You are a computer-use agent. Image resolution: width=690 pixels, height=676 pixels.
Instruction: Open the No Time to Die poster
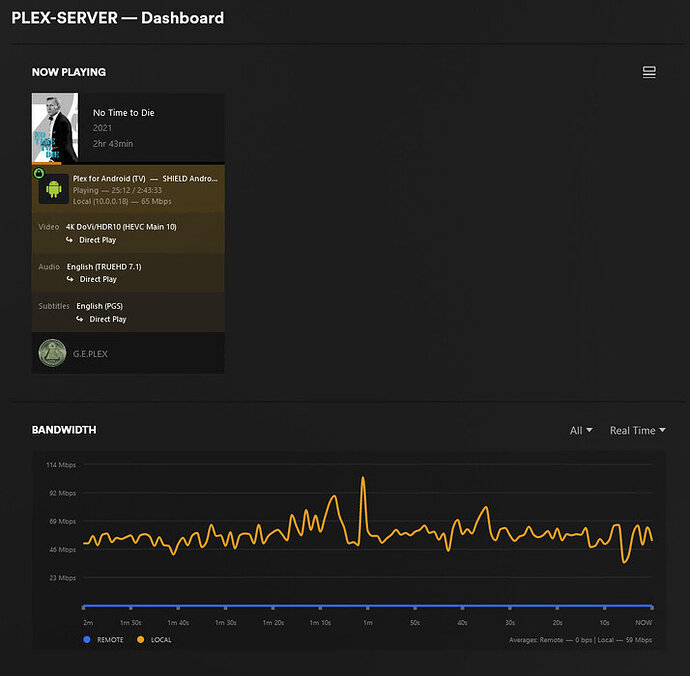point(55,128)
